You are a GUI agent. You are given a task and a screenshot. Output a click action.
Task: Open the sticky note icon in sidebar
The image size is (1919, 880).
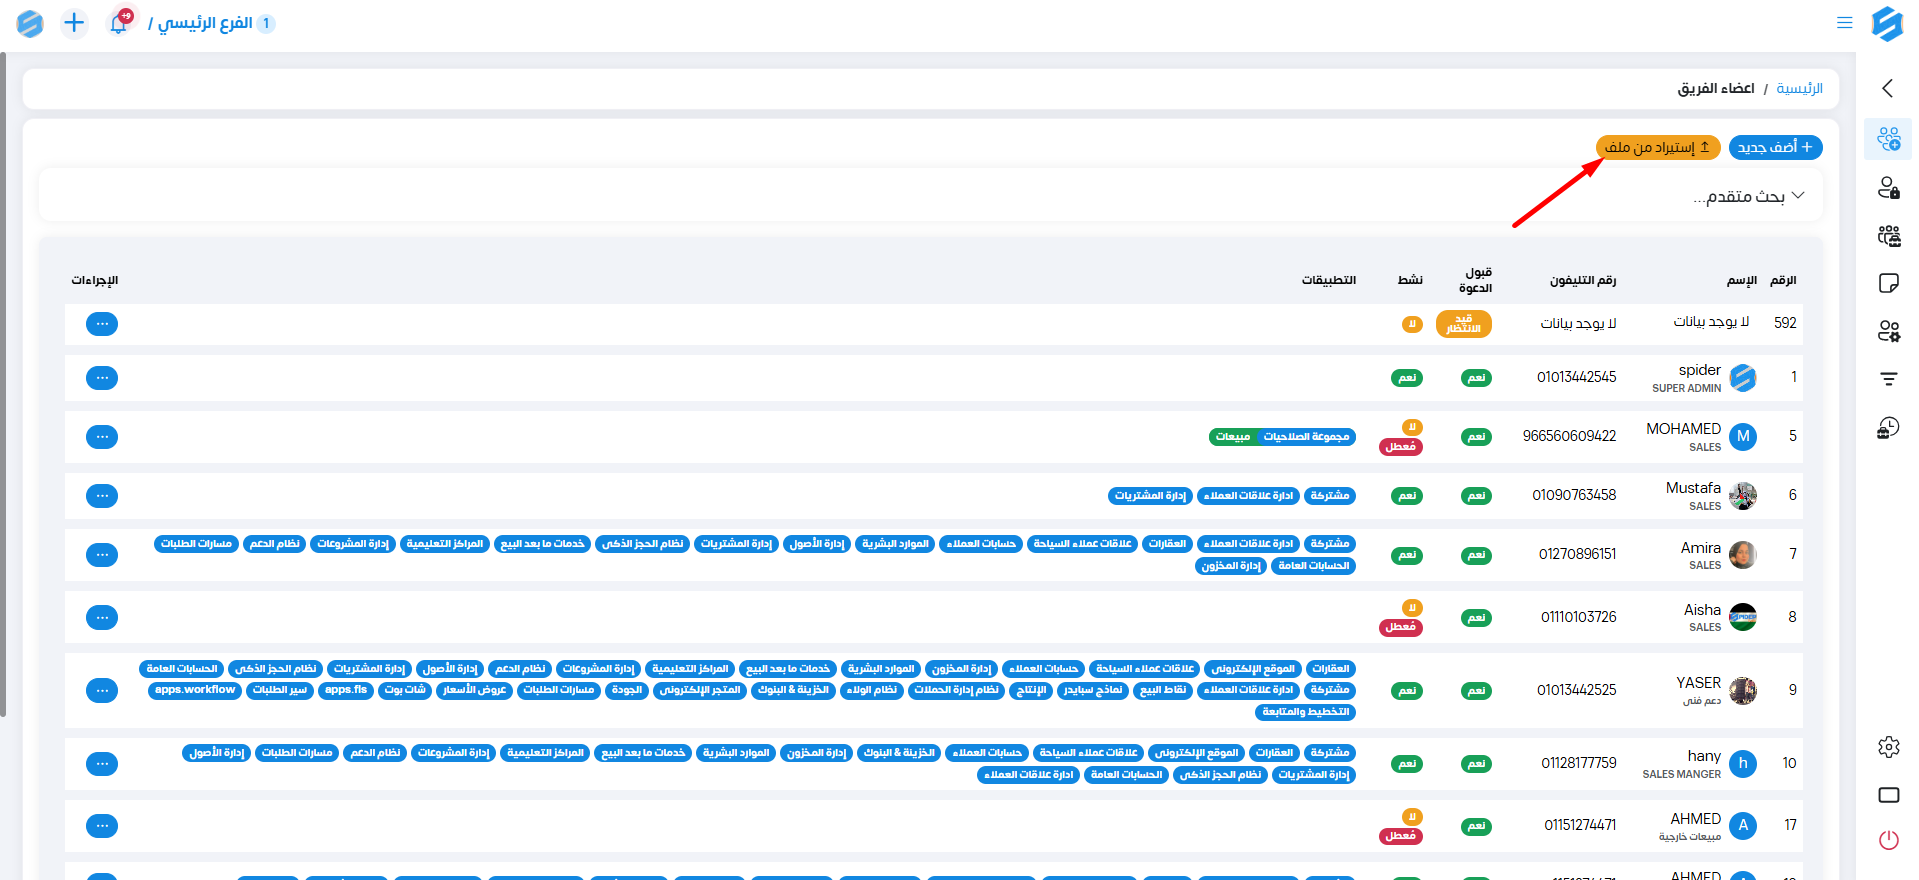(1888, 283)
